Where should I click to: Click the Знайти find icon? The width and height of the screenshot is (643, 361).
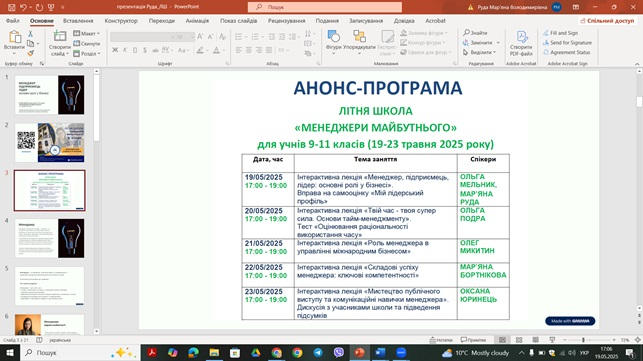point(475,33)
